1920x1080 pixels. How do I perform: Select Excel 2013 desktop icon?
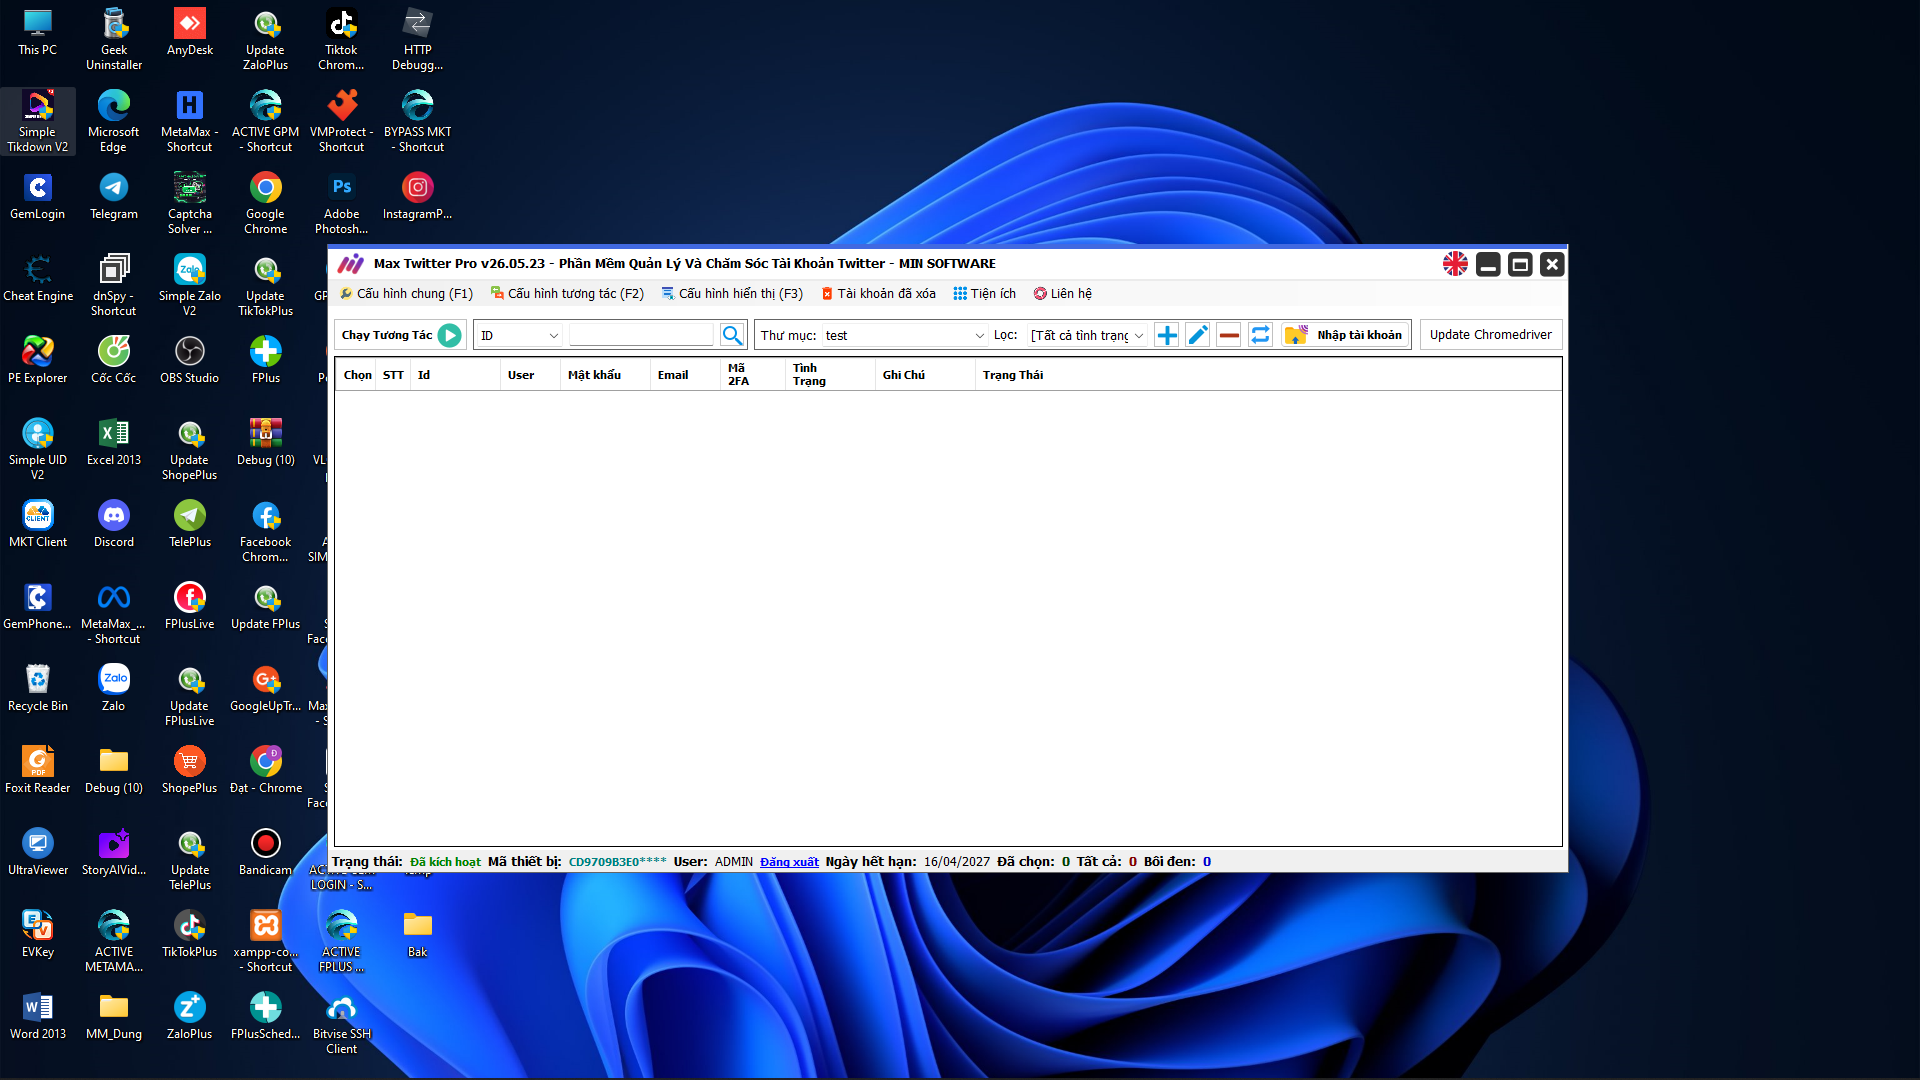(114, 442)
